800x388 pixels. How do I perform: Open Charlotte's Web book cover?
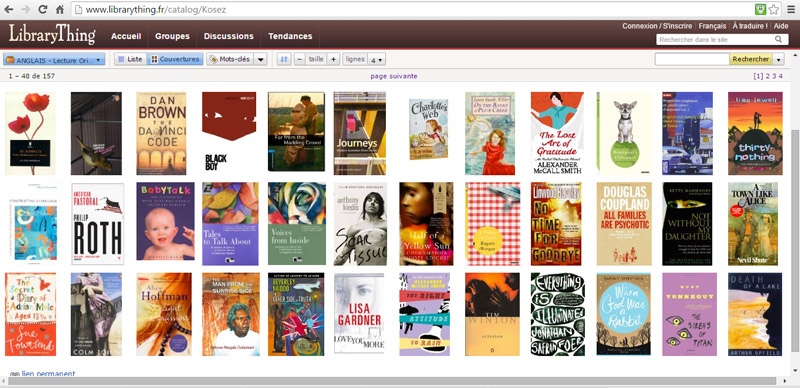tap(429, 129)
